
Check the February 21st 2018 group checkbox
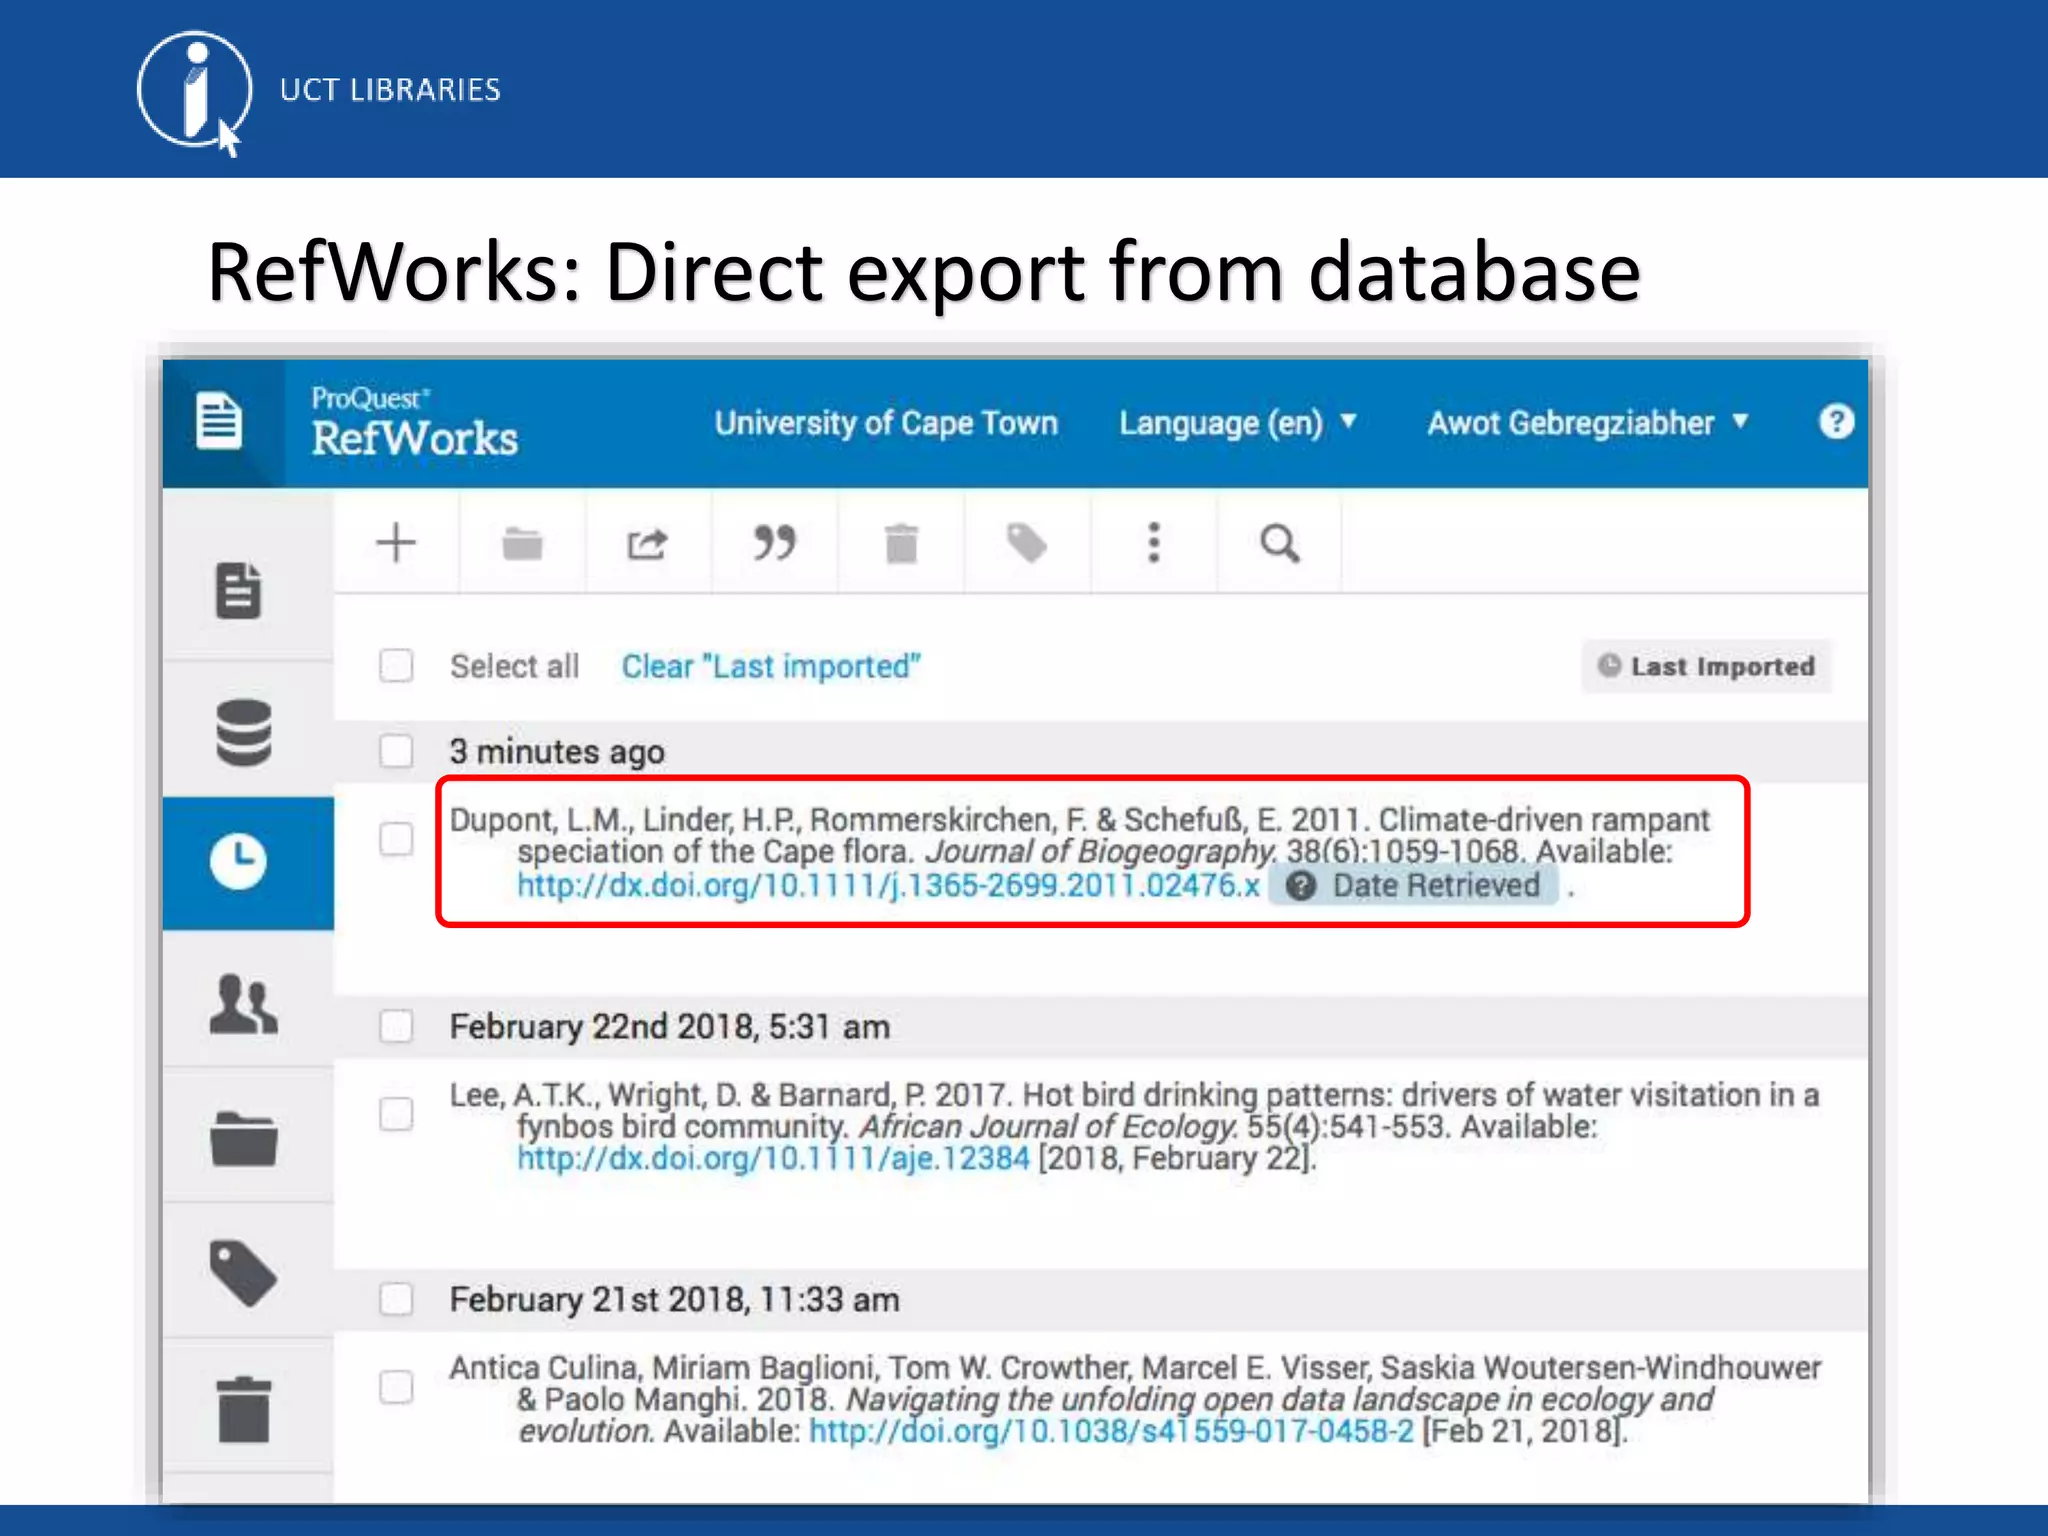coord(397,1299)
